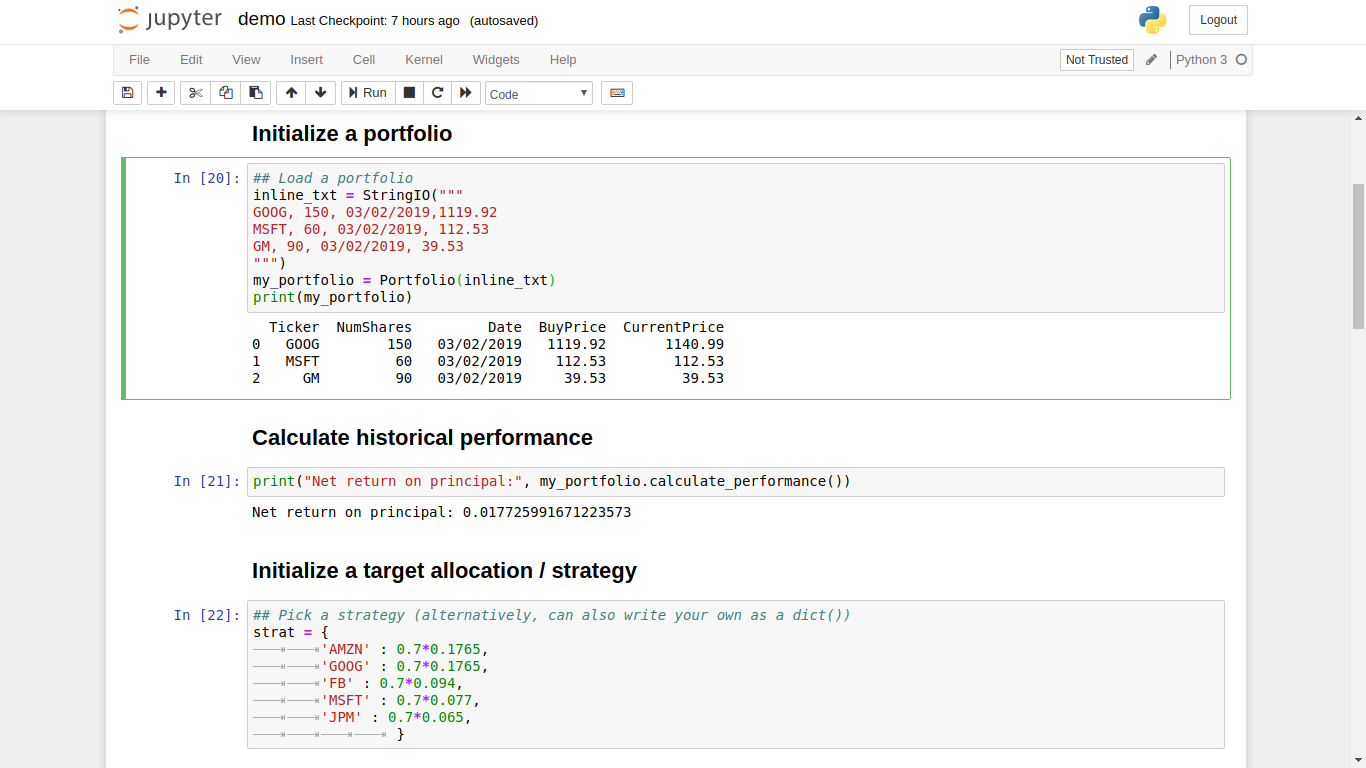
Task: Click the kernel idle indicator circle
Action: click(1241, 60)
